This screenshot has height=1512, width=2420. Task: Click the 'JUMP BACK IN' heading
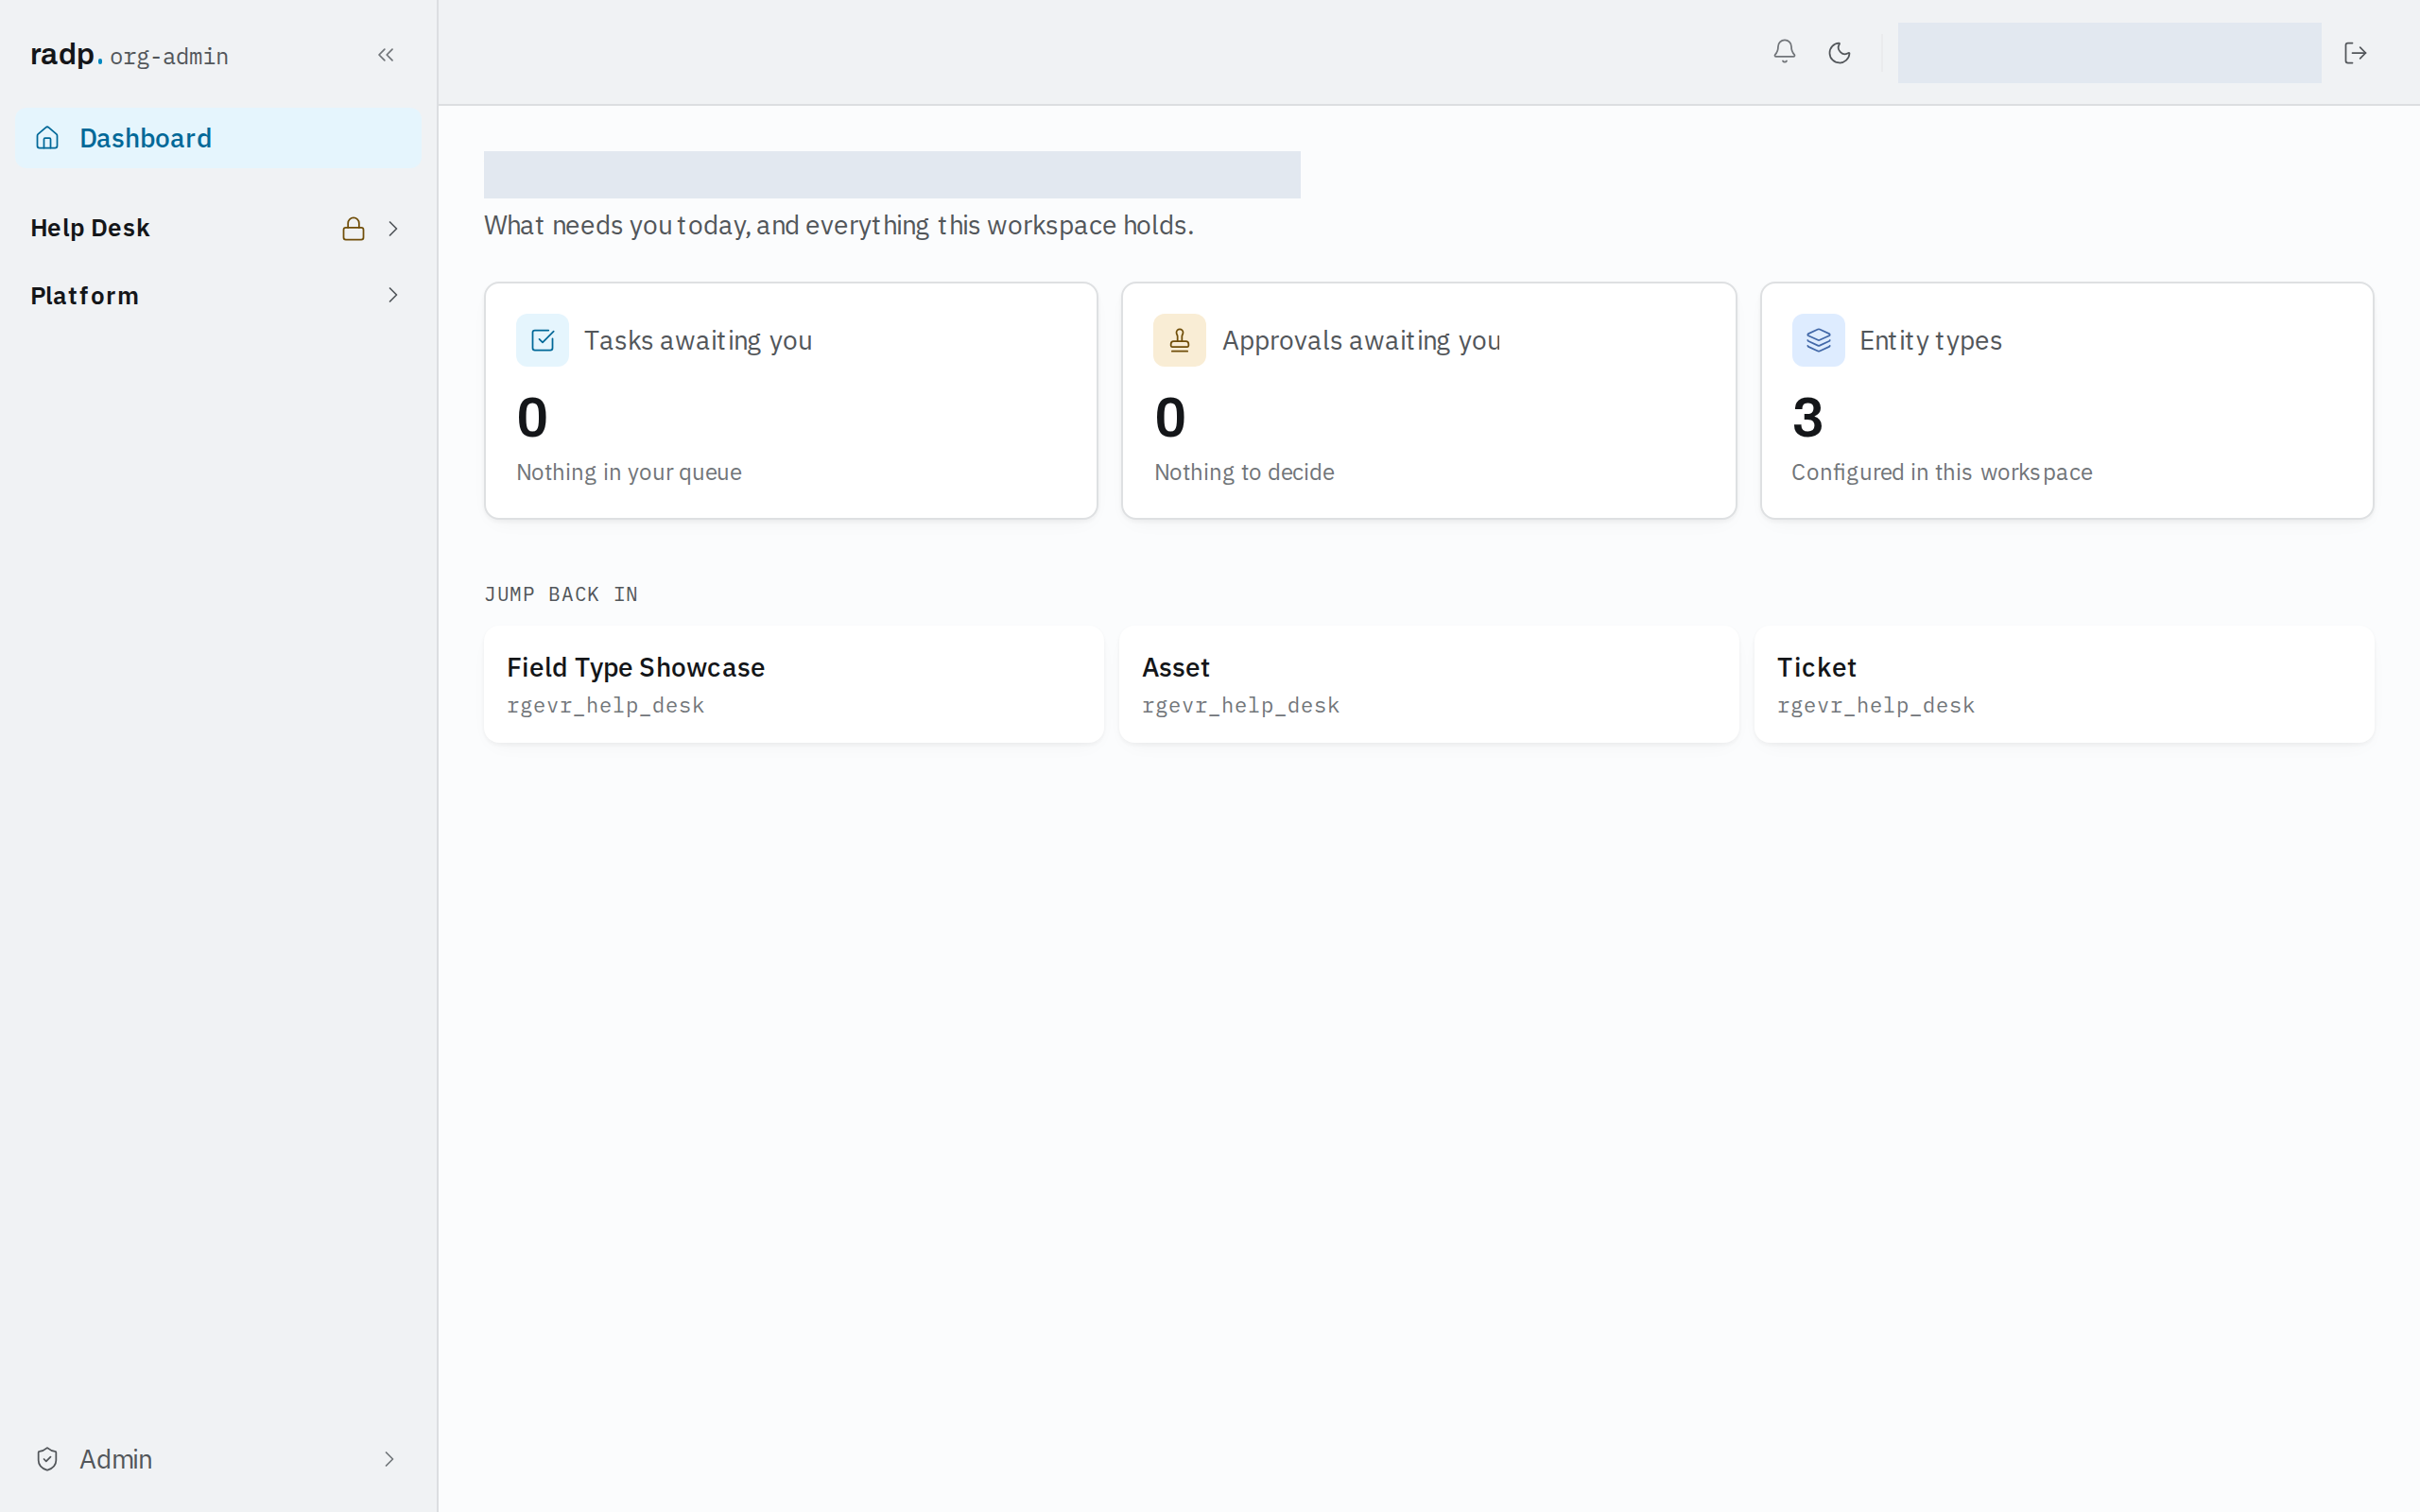[561, 594]
